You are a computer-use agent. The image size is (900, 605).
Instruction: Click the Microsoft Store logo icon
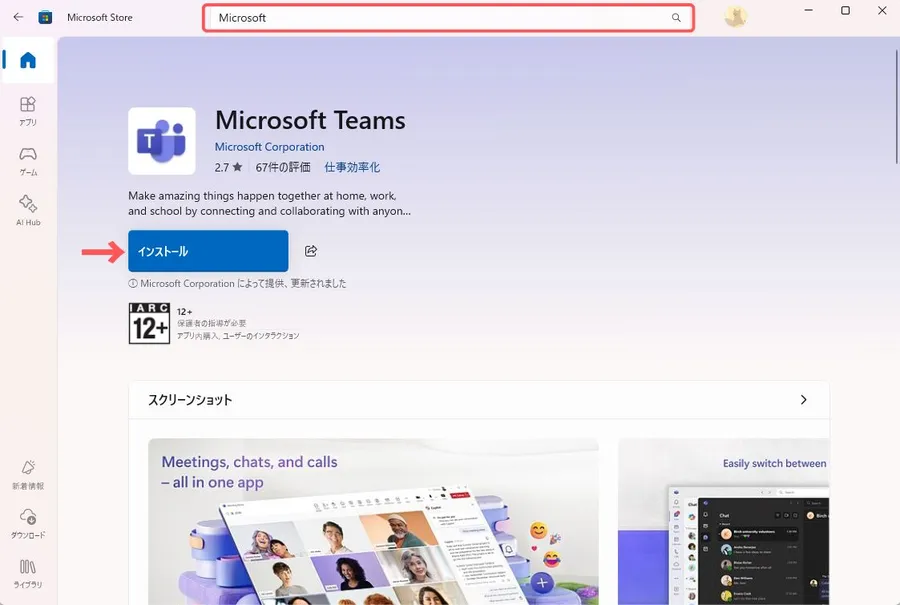tap(45, 17)
